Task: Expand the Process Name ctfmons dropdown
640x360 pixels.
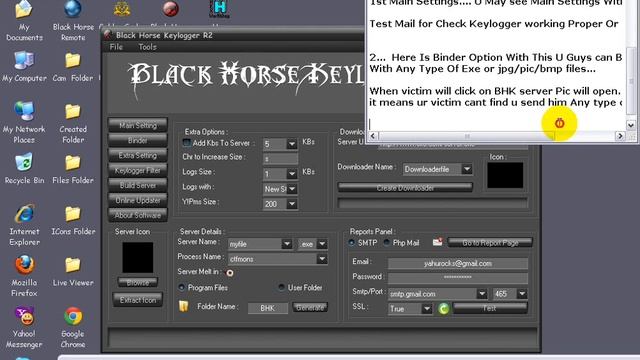Action: click(x=322, y=259)
